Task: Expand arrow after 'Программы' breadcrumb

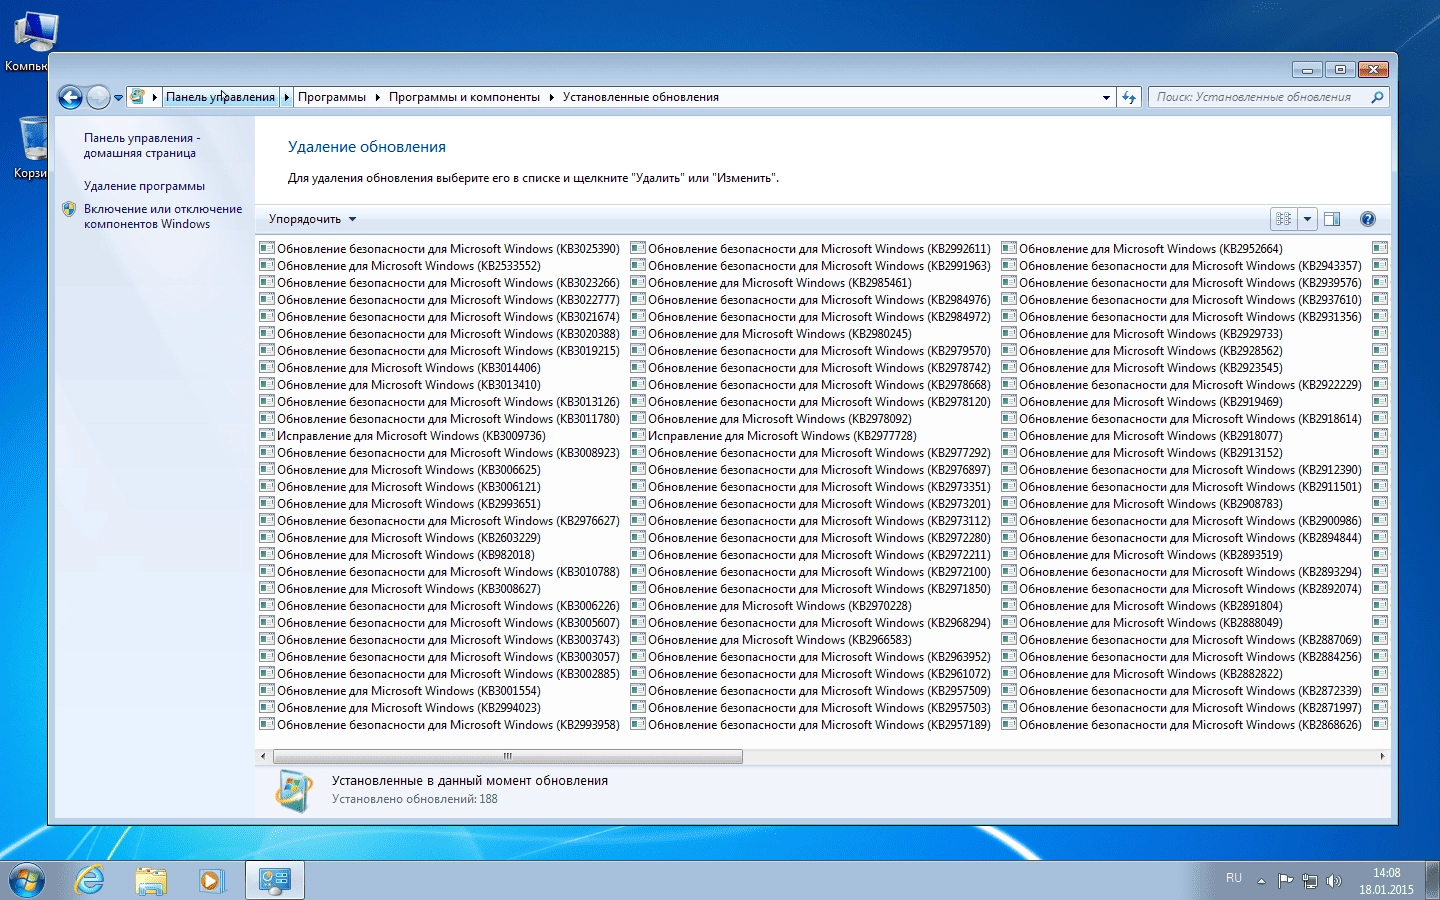Action: point(378,97)
